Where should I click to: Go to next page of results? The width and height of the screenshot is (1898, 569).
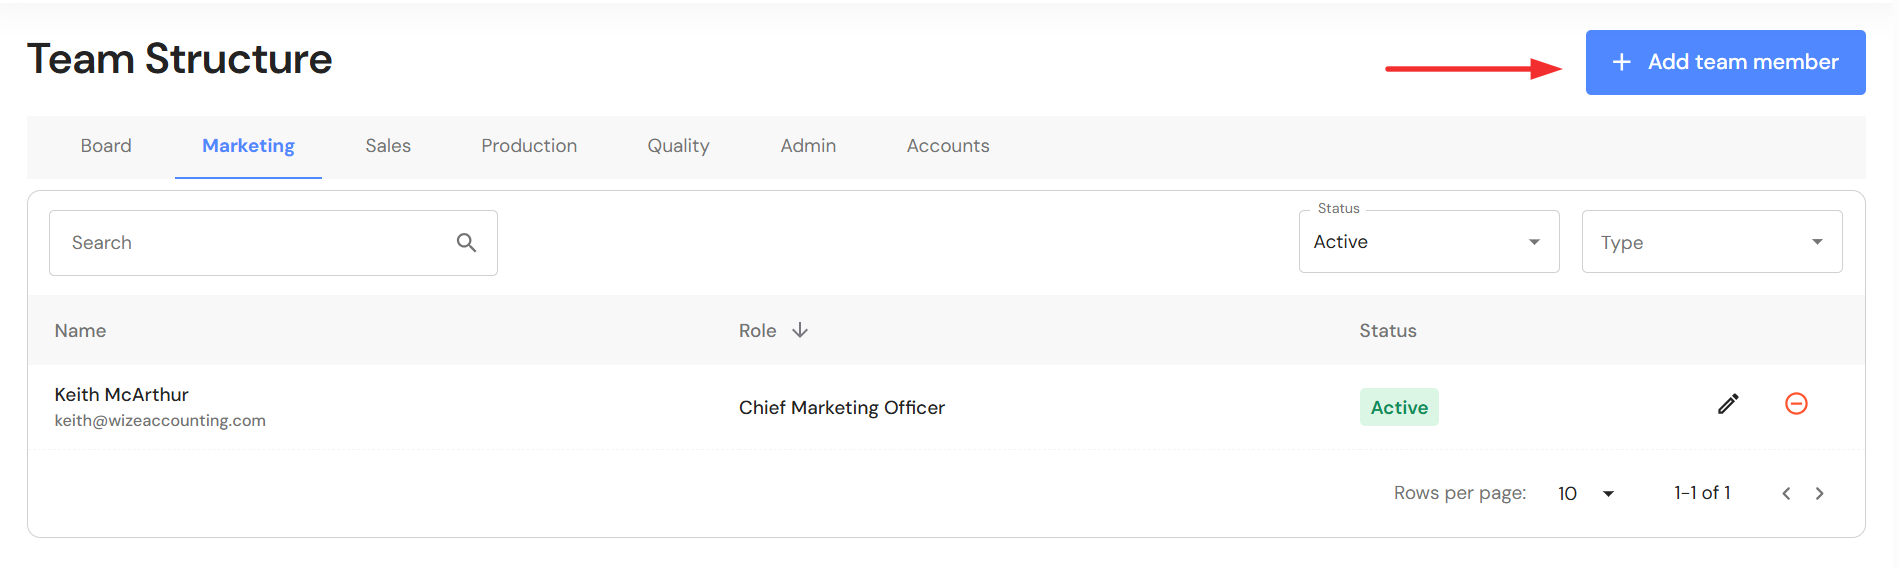coord(1820,493)
